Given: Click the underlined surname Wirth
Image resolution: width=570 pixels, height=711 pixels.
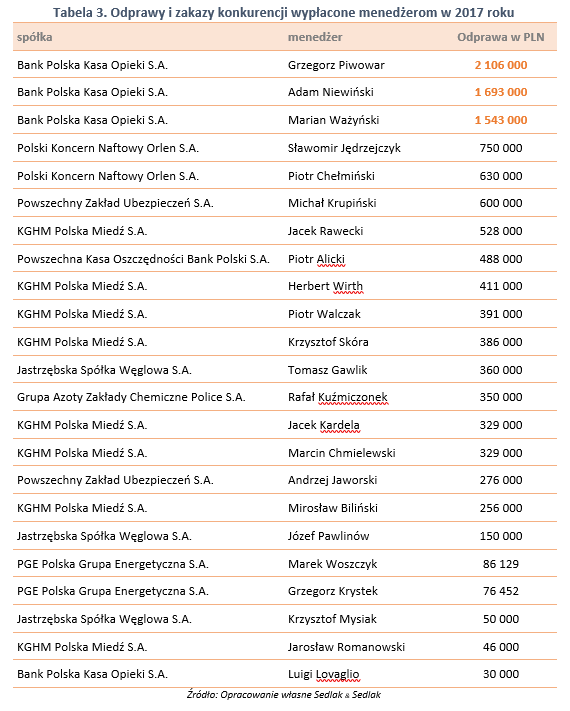Looking at the screenshot, I should point(348,286).
